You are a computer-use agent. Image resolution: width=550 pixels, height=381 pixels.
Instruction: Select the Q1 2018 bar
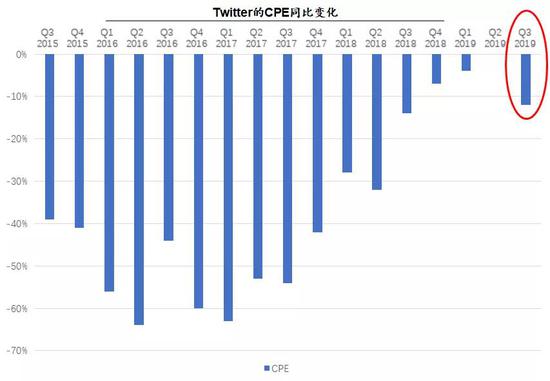347,113
